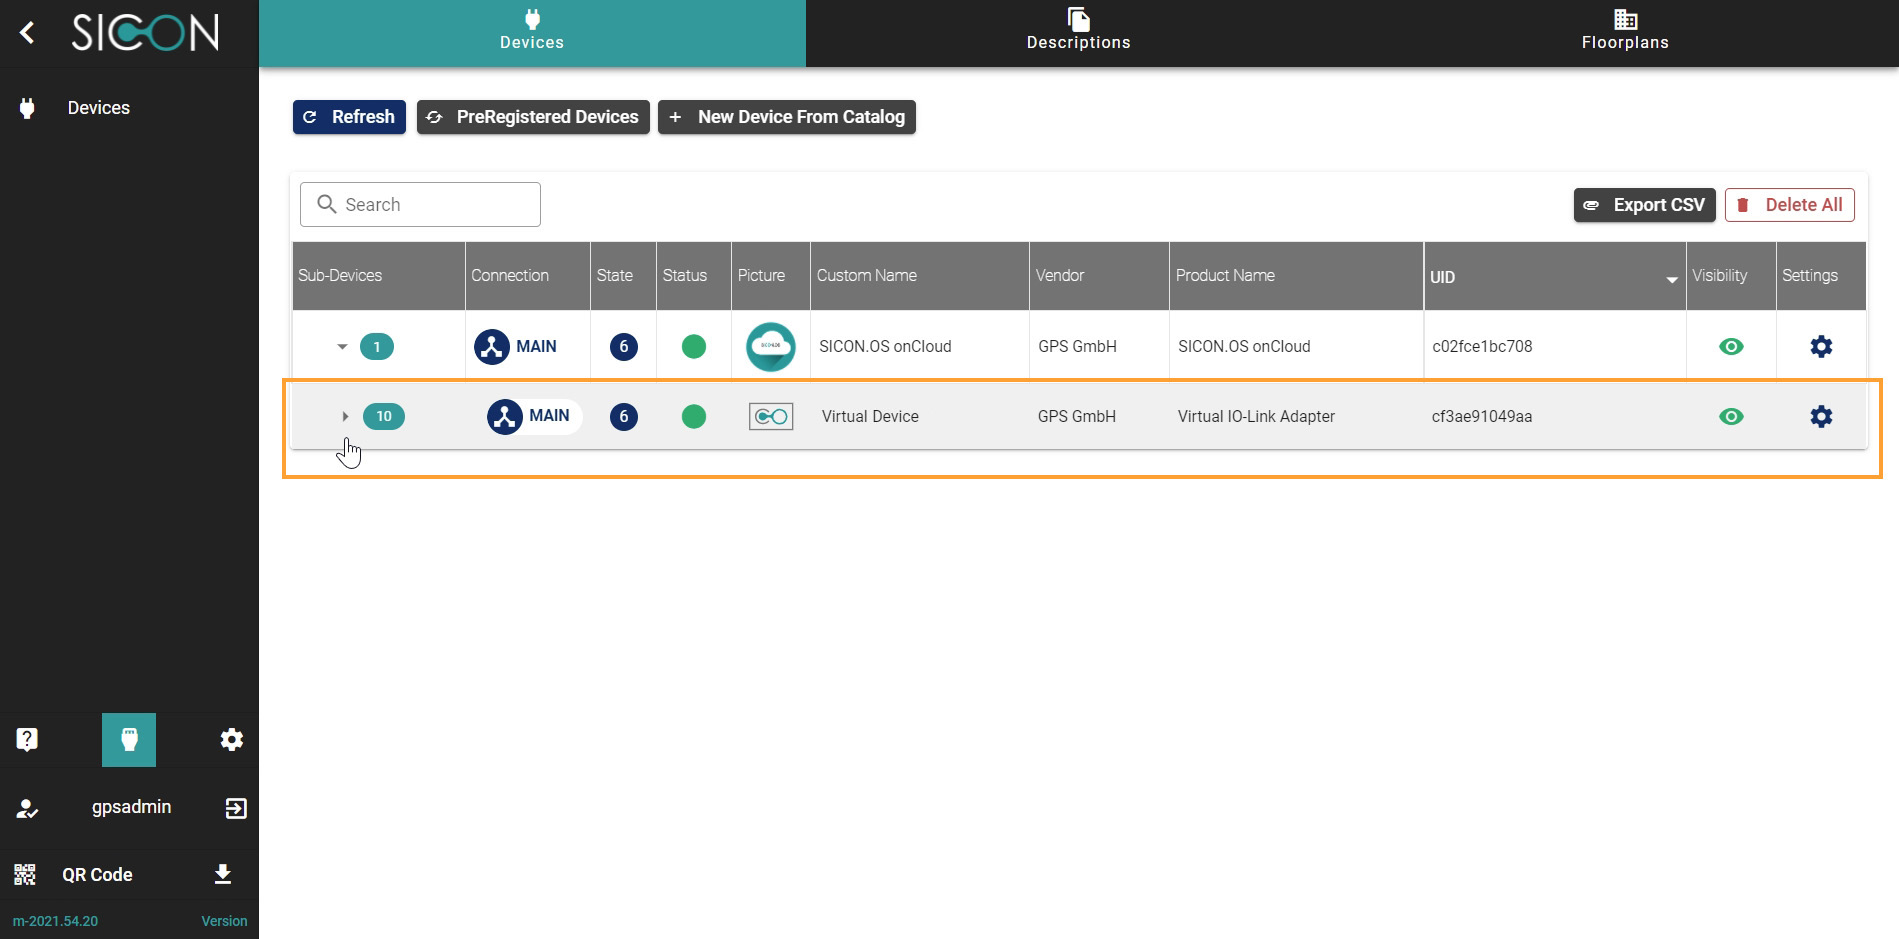The width and height of the screenshot is (1899, 939).
Task: Toggle visibility eye for SICON.OS onCloud
Action: pos(1730,346)
